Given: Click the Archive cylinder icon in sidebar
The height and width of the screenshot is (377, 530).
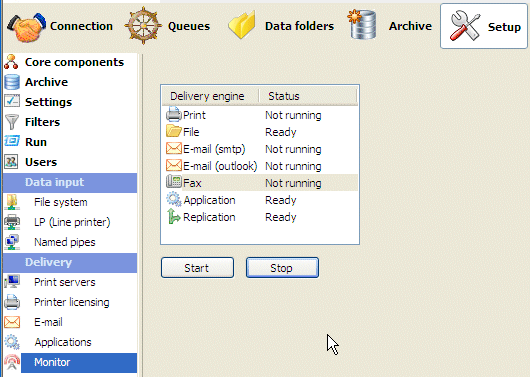Looking at the screenshot, I should (x=12, y=82).
